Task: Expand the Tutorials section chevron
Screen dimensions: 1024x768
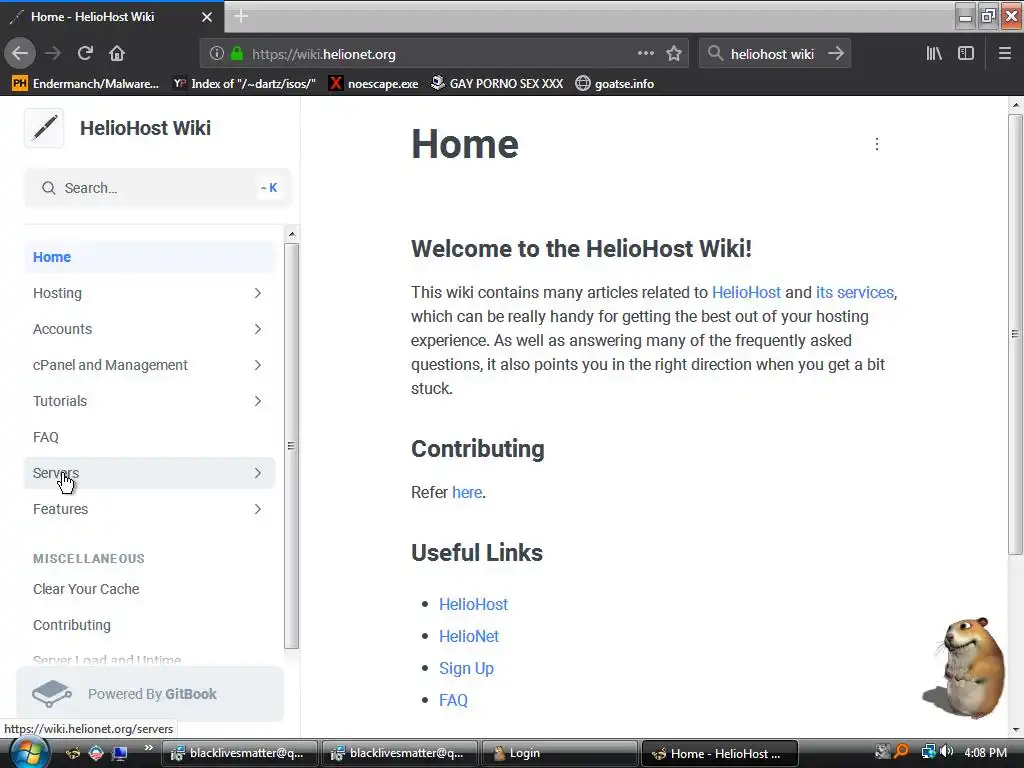Action: point(258,401)
